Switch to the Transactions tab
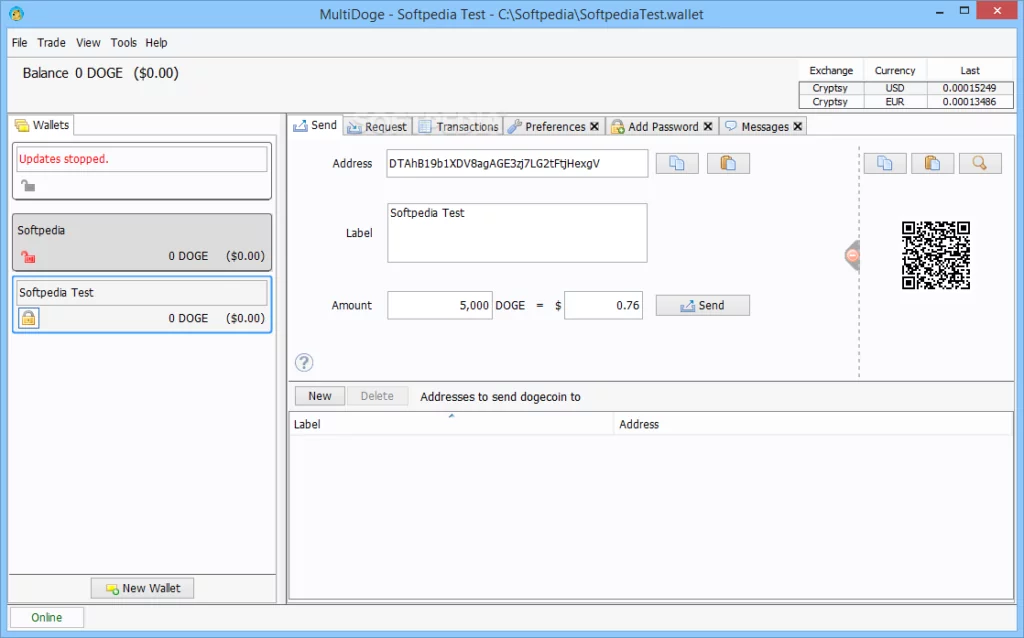 [458, 127]
